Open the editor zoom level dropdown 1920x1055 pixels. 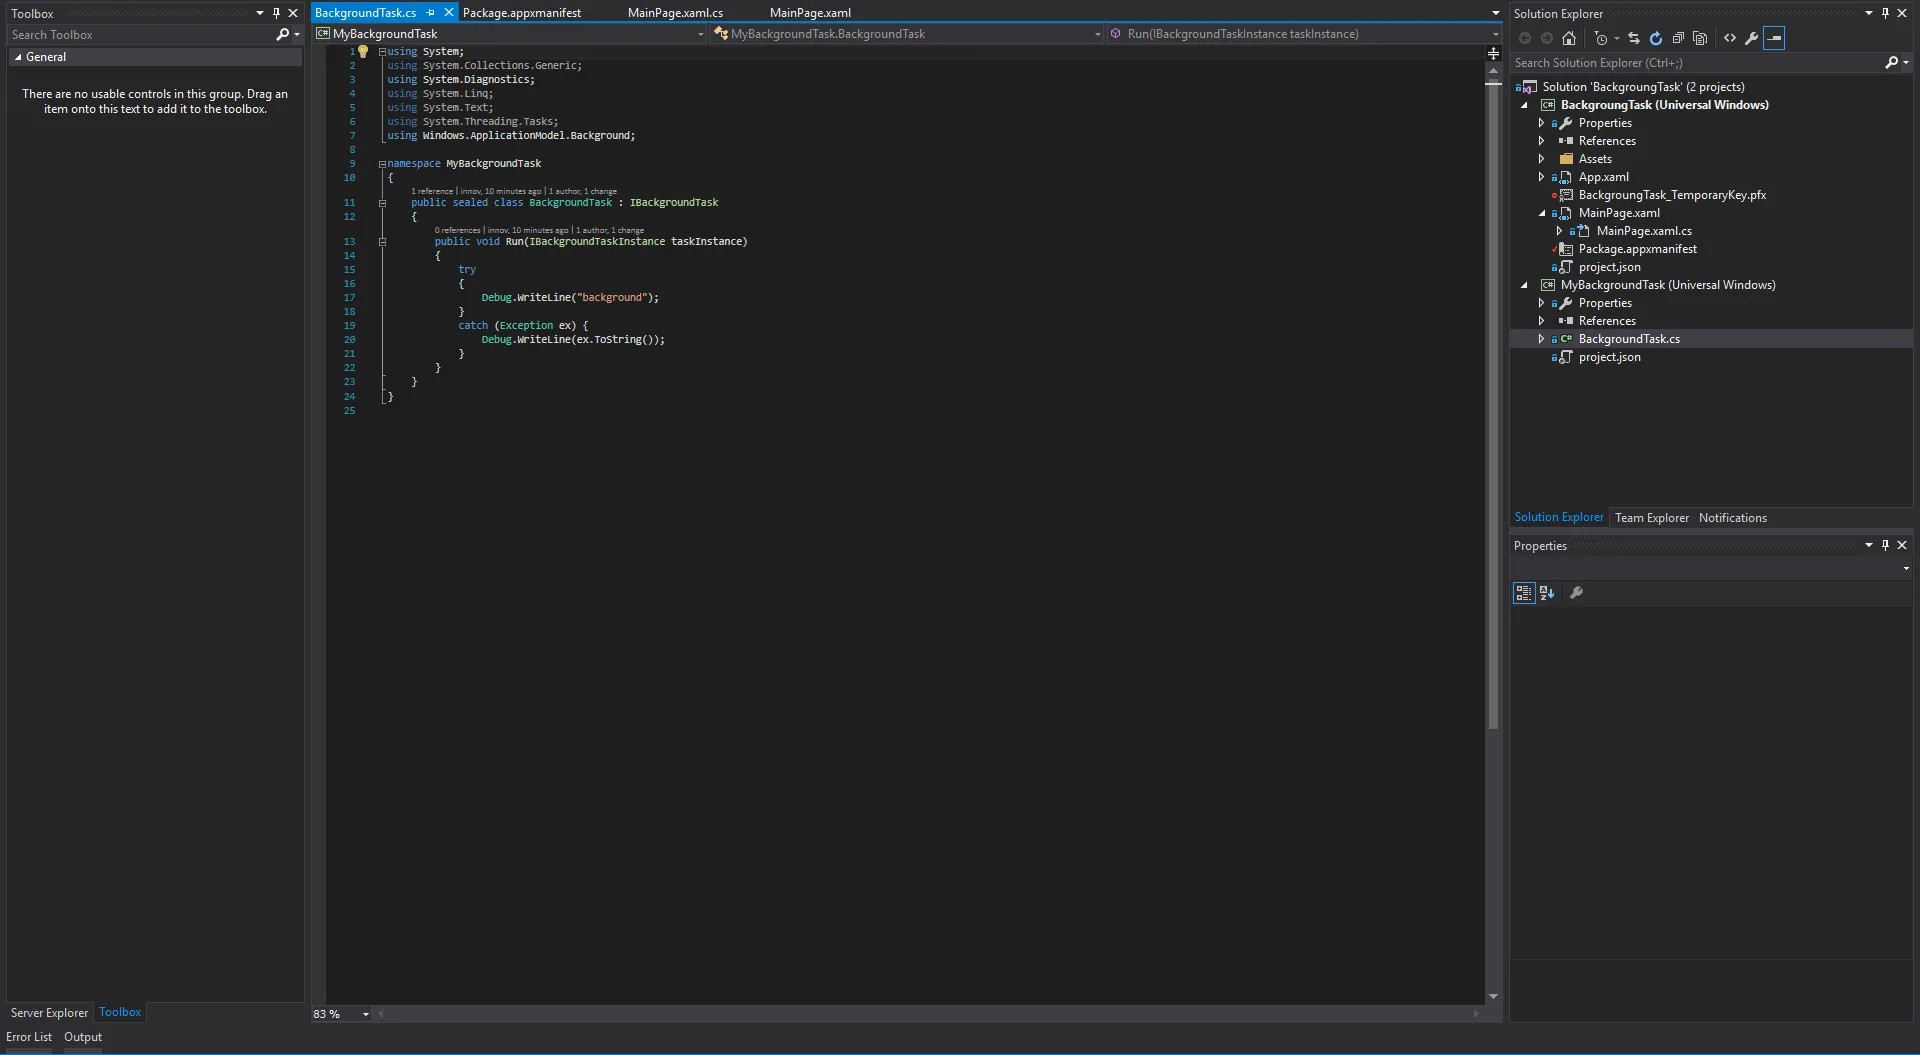click(x=366, y=1014)
